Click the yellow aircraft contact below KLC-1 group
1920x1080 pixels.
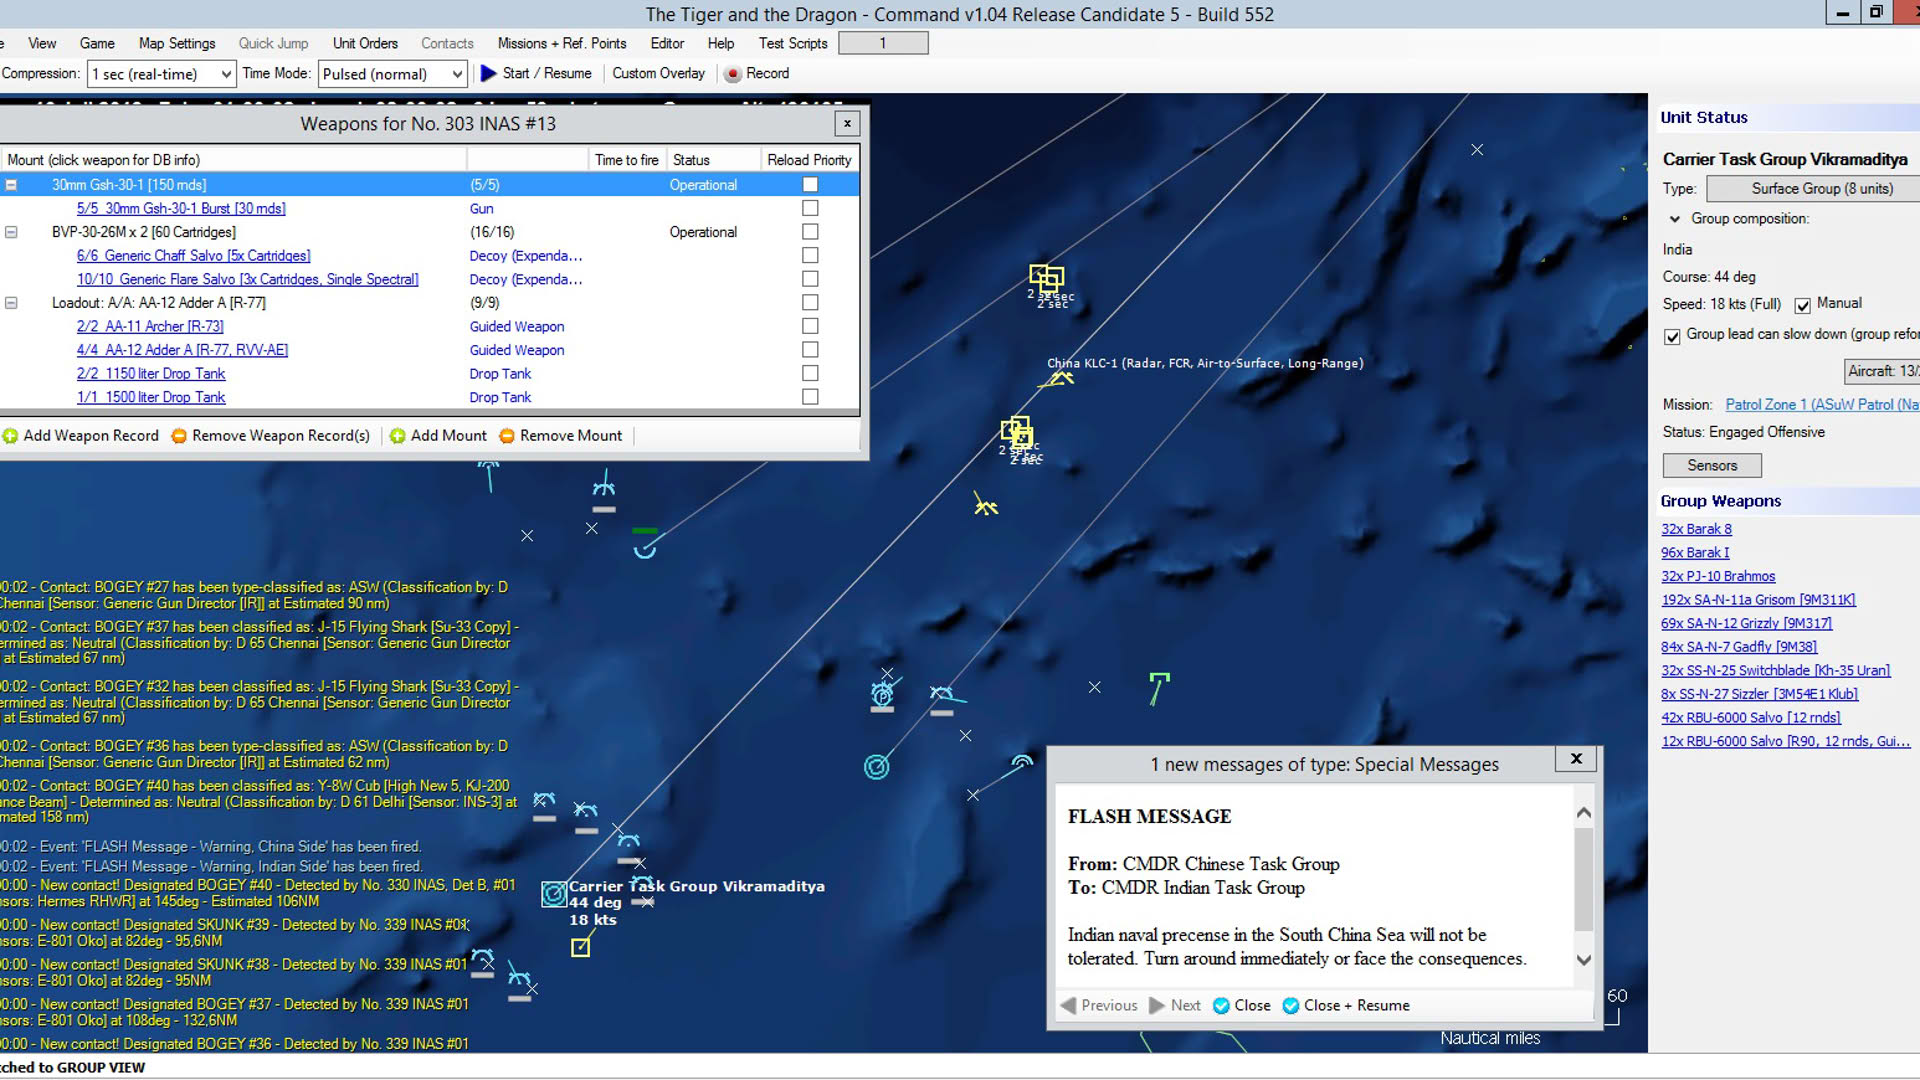pyautogui.click(x=985, y=505)
